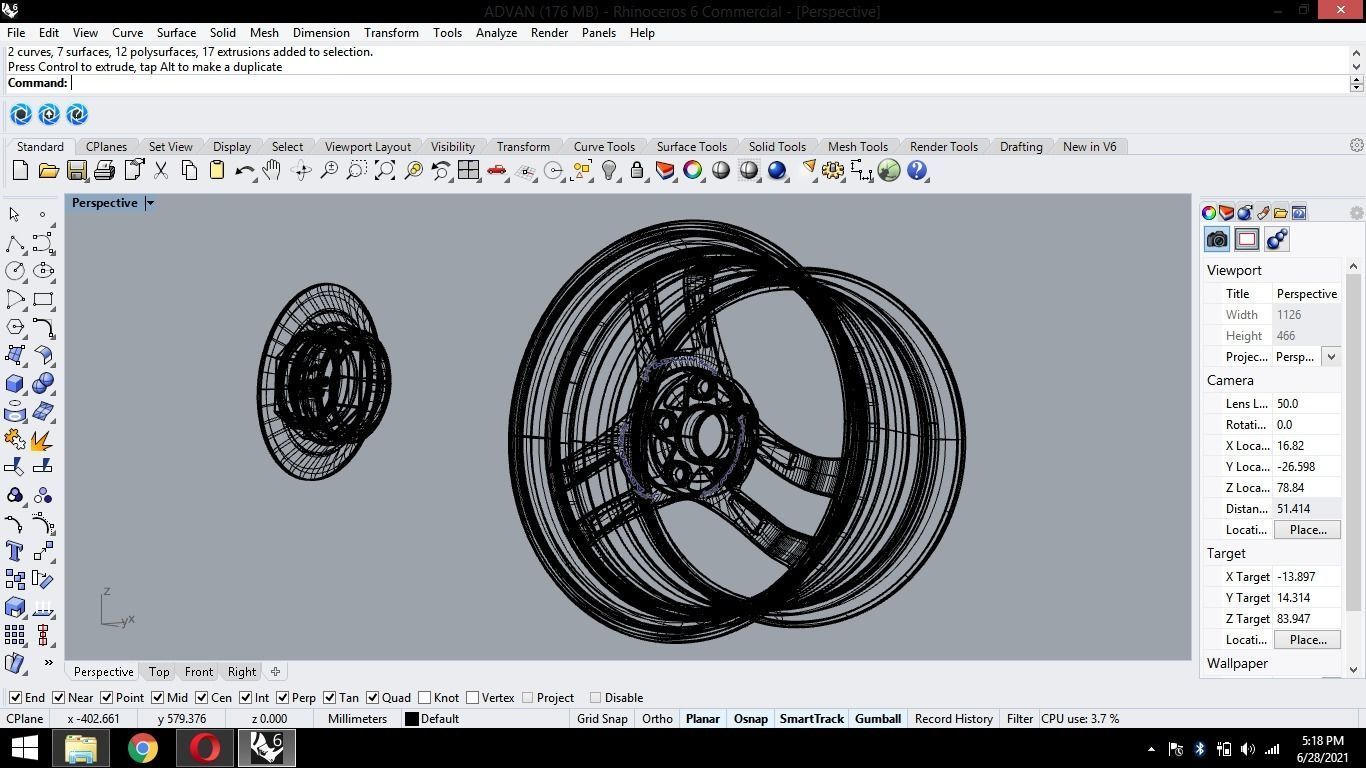Click the Render blue sphere icon
Viewport: 1366px width, 768px height.
tap(777, 171)
